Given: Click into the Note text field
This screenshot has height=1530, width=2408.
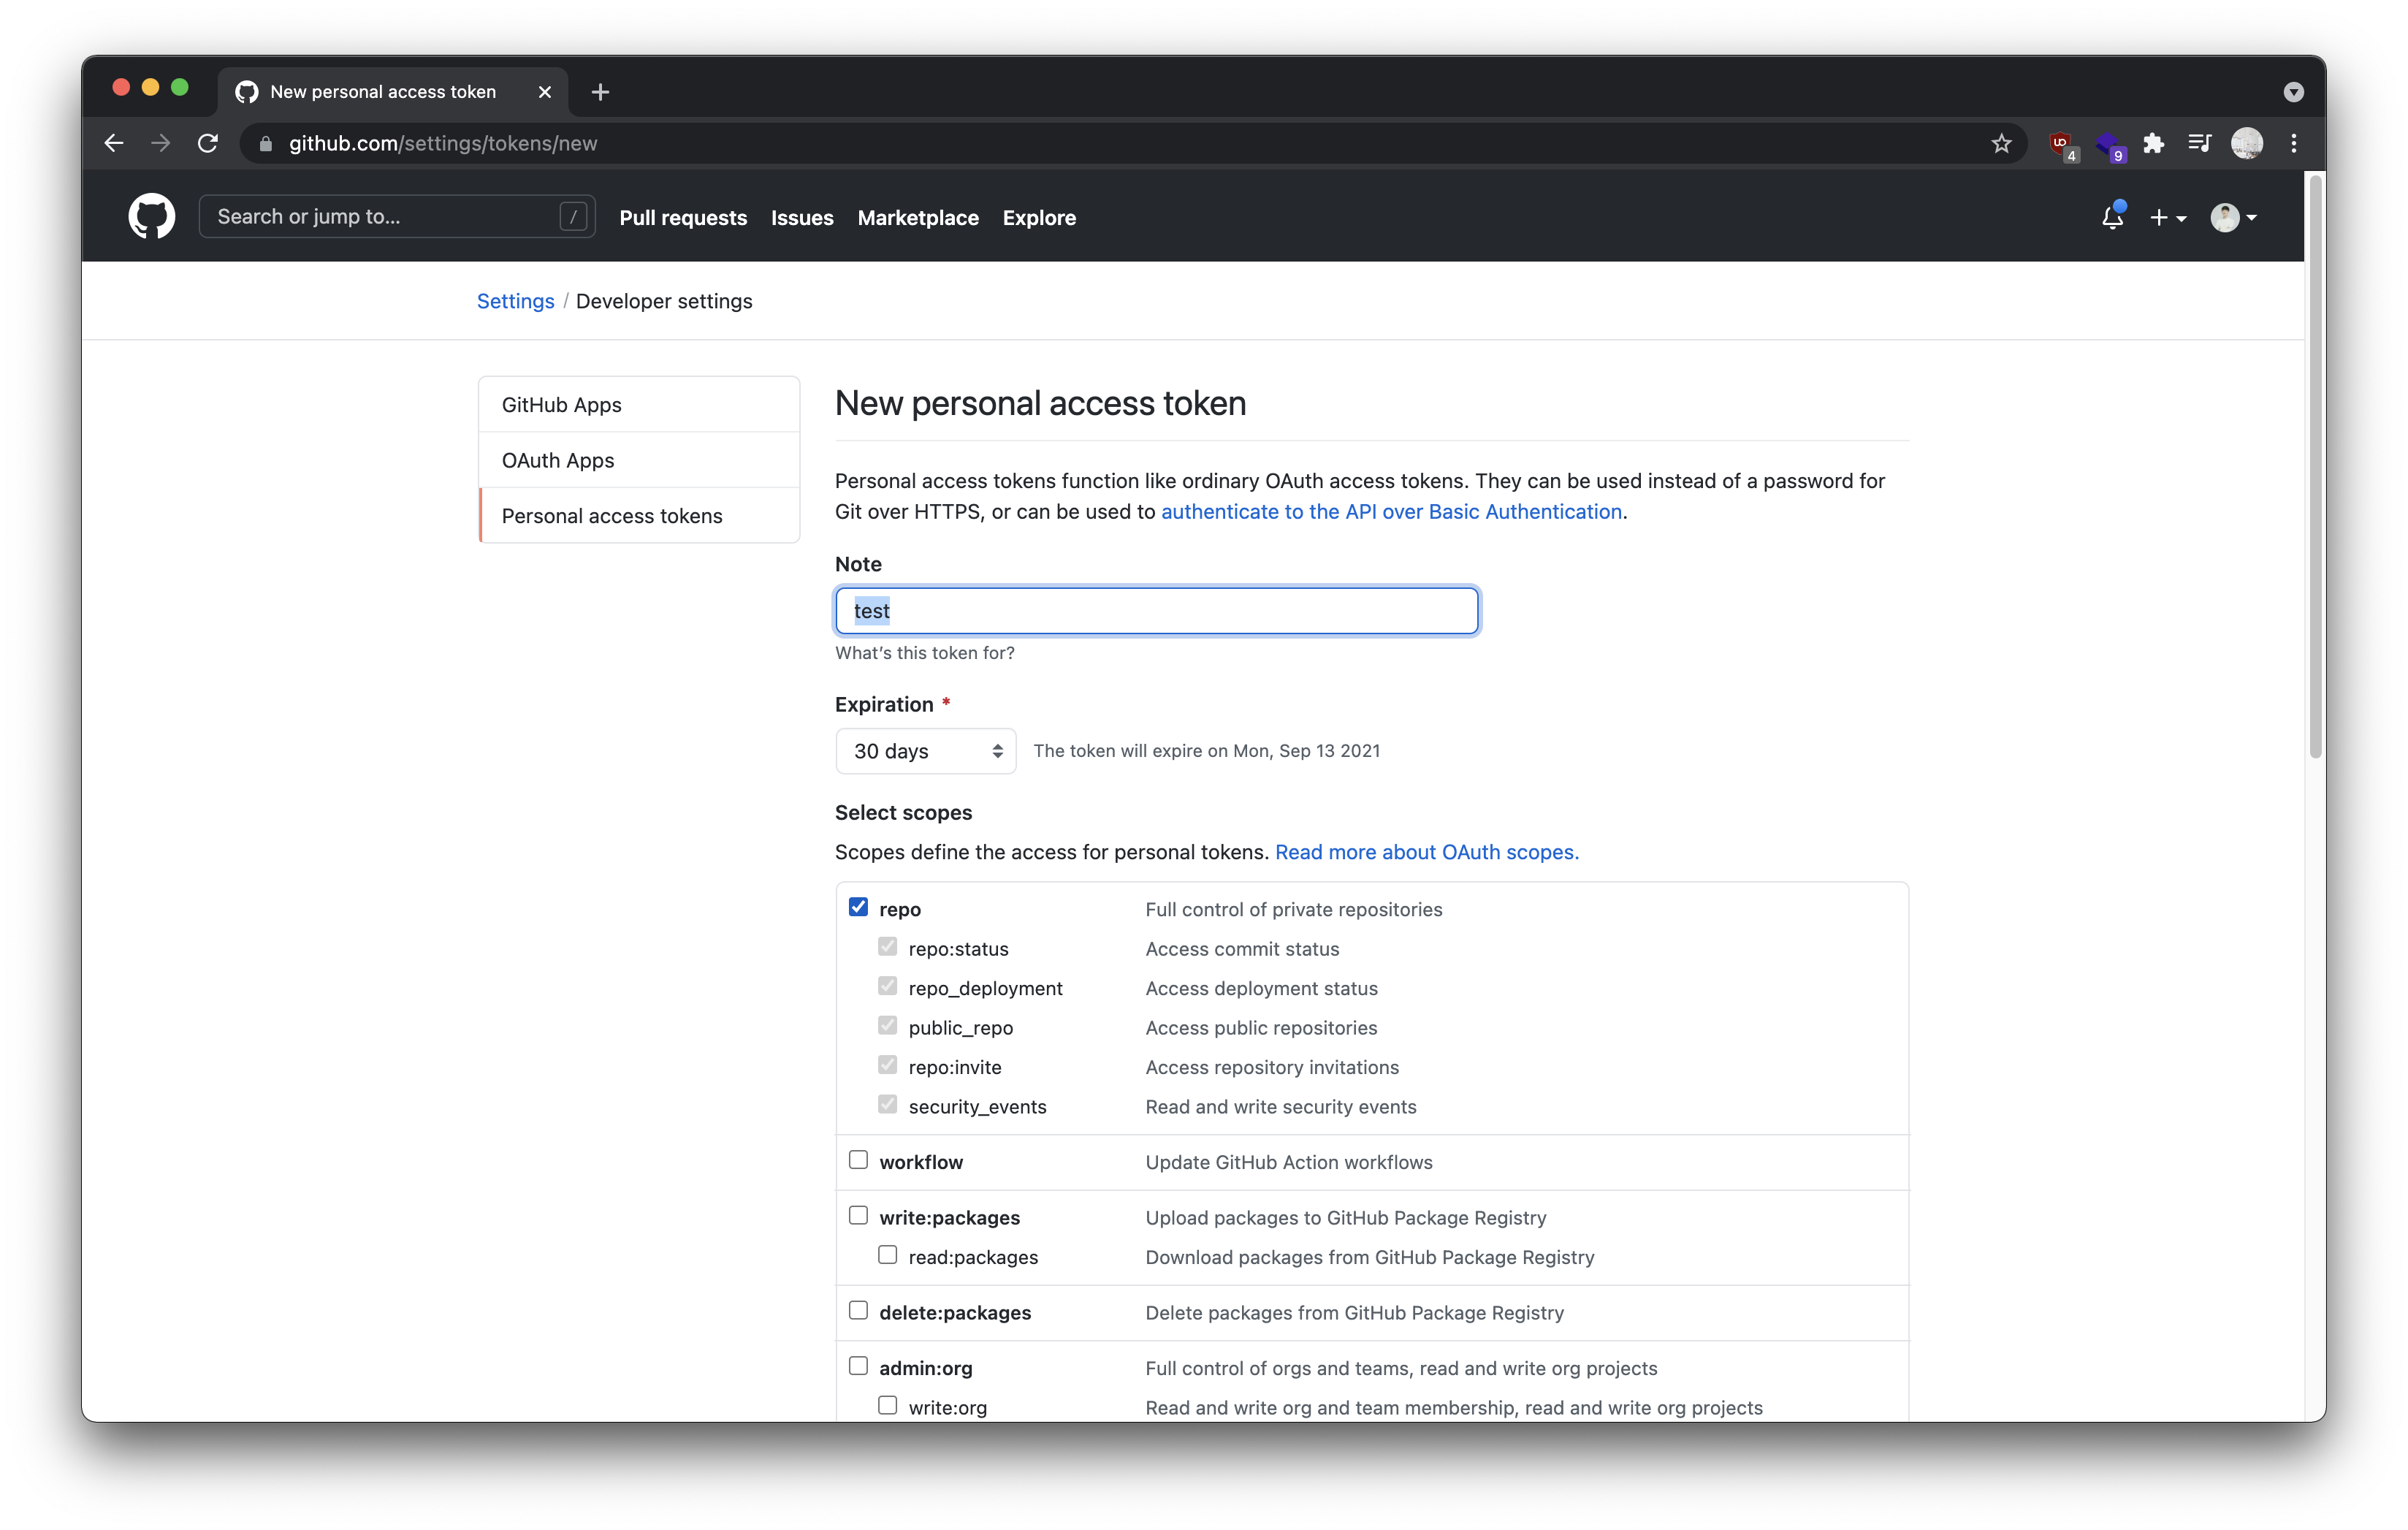Looking at the screenshot, I should point(1156,611).
